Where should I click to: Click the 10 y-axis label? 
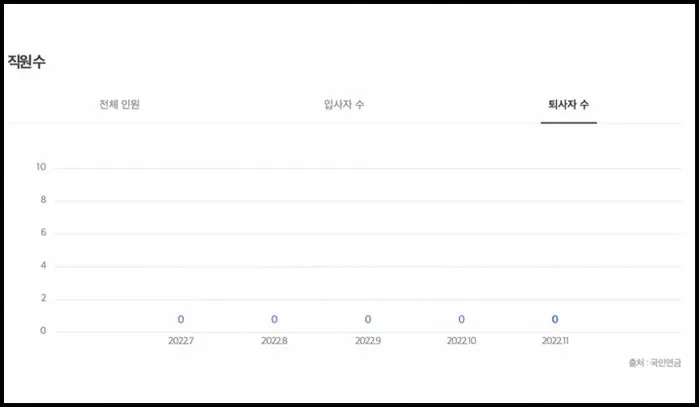[41, 167]
